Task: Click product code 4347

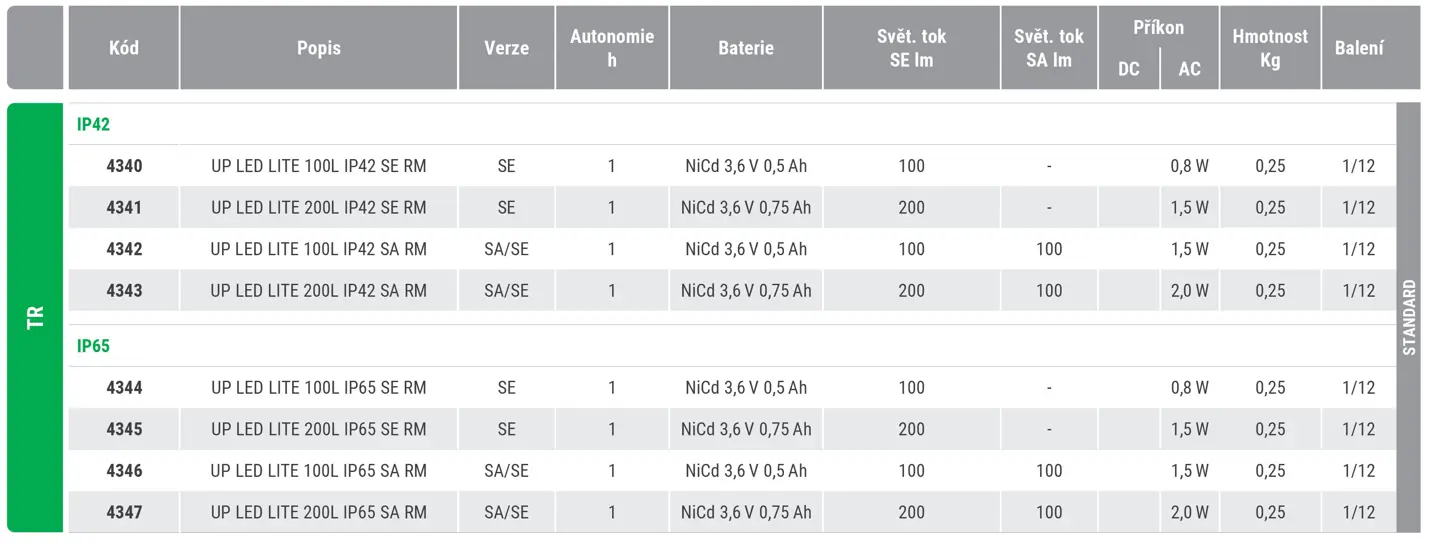Action: pyautogui.click(x=124, y=513)
